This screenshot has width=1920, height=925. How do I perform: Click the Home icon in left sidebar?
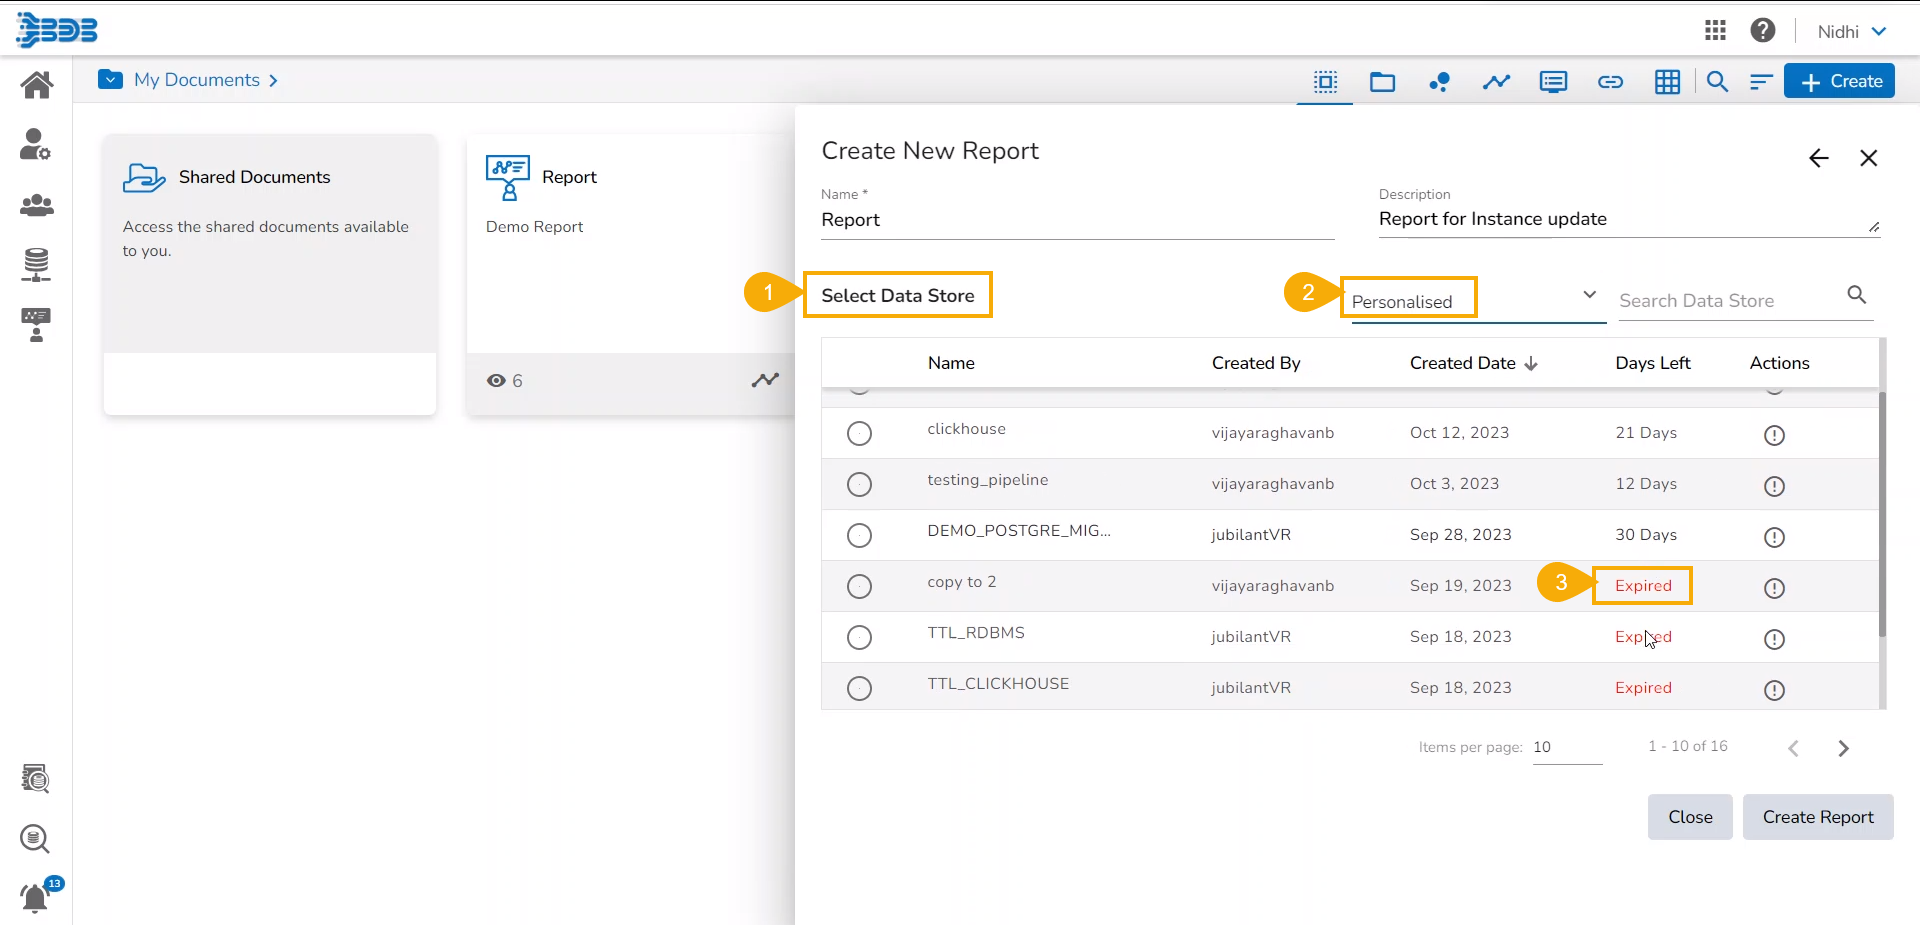[x=36, y=85]
